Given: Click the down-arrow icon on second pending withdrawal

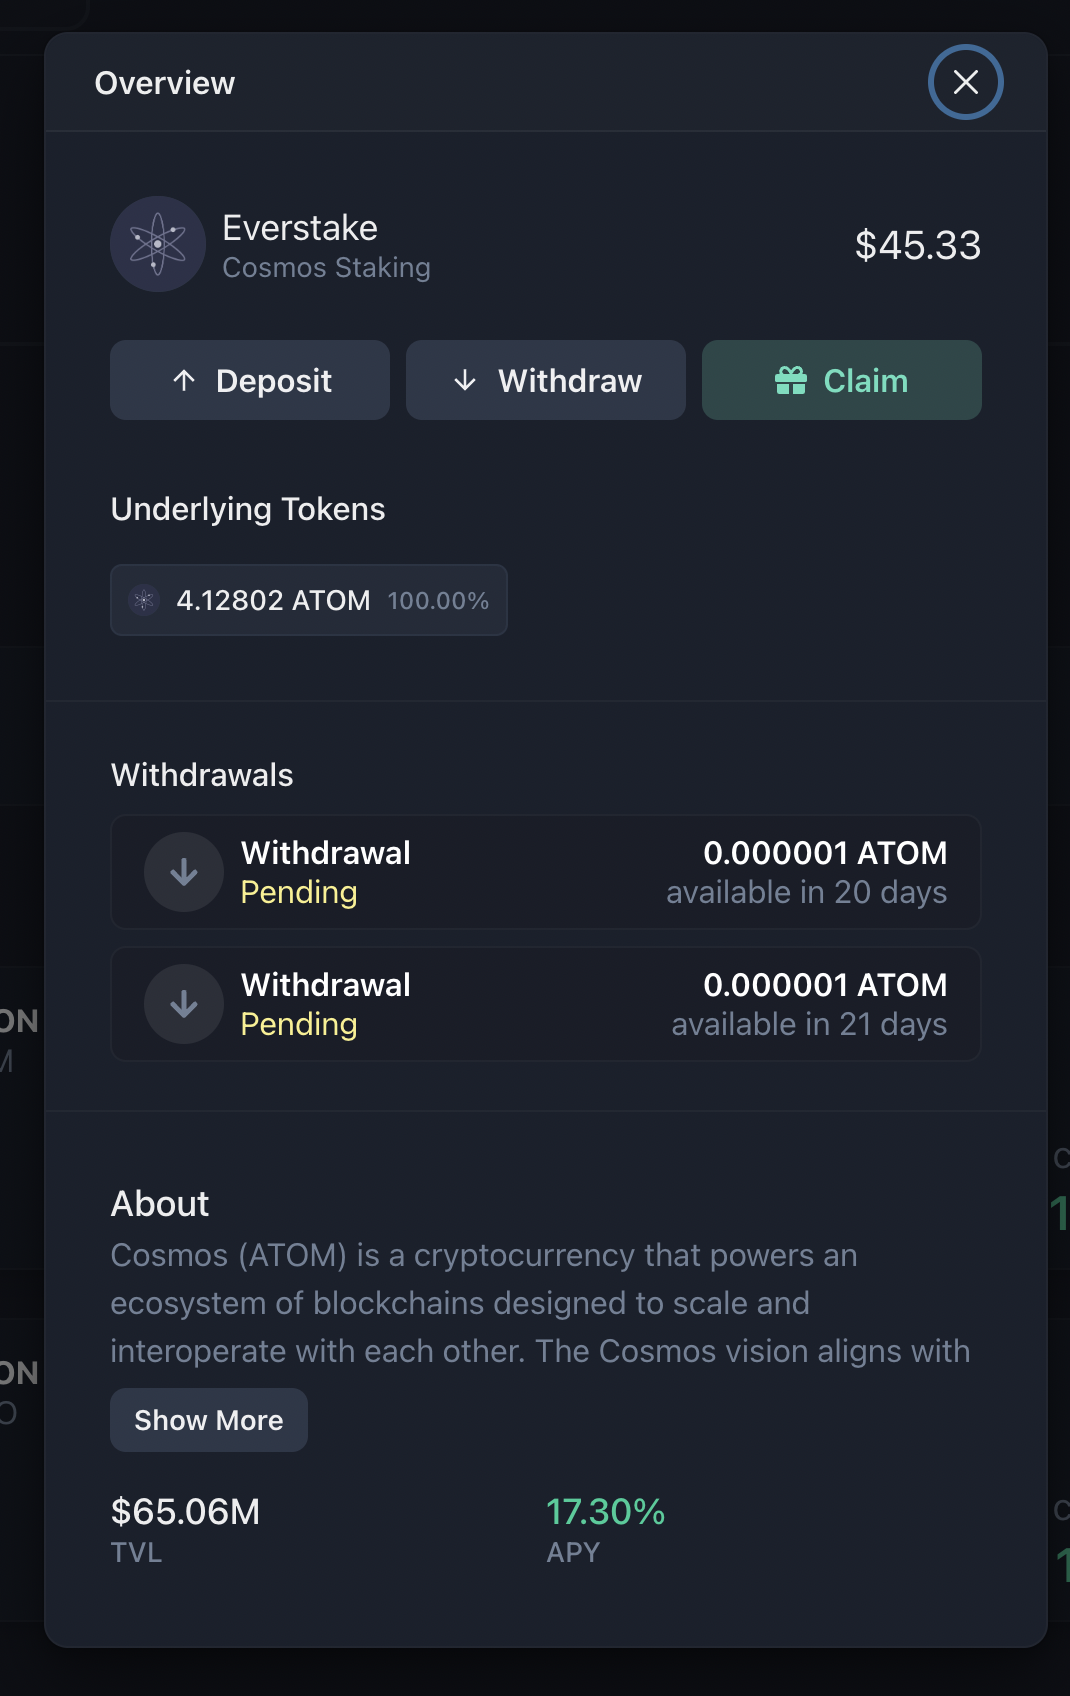Looking at the screenshot, I should (x=184, y=1004).
